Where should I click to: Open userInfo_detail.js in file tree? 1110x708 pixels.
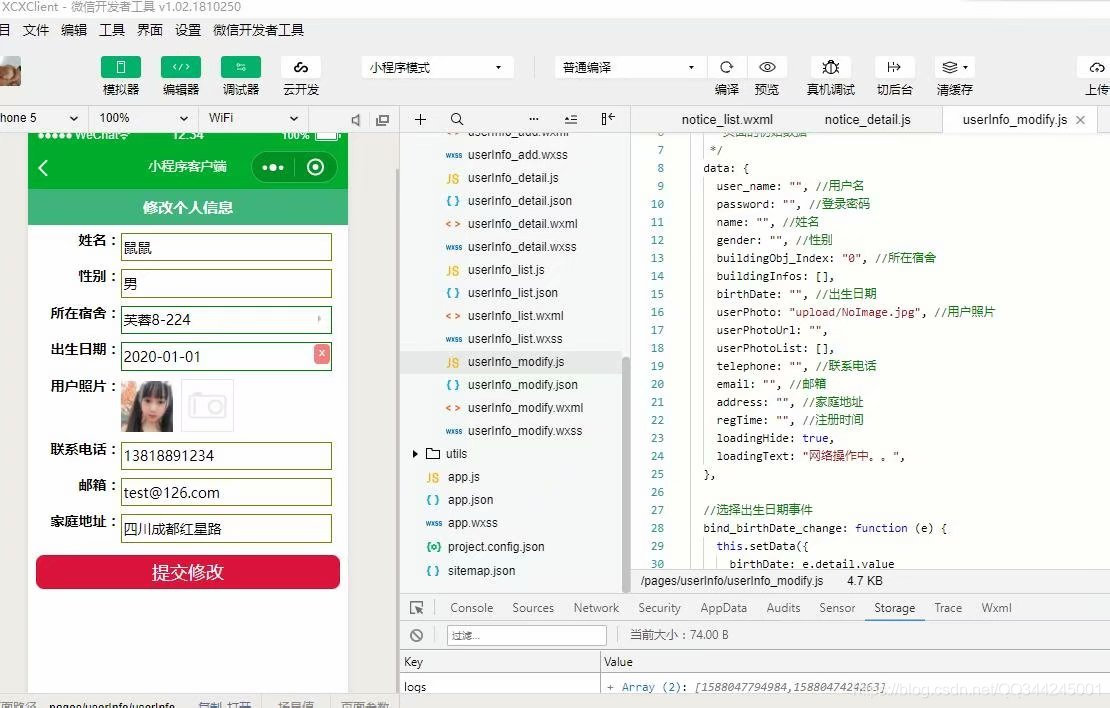[x=513, y=178]
